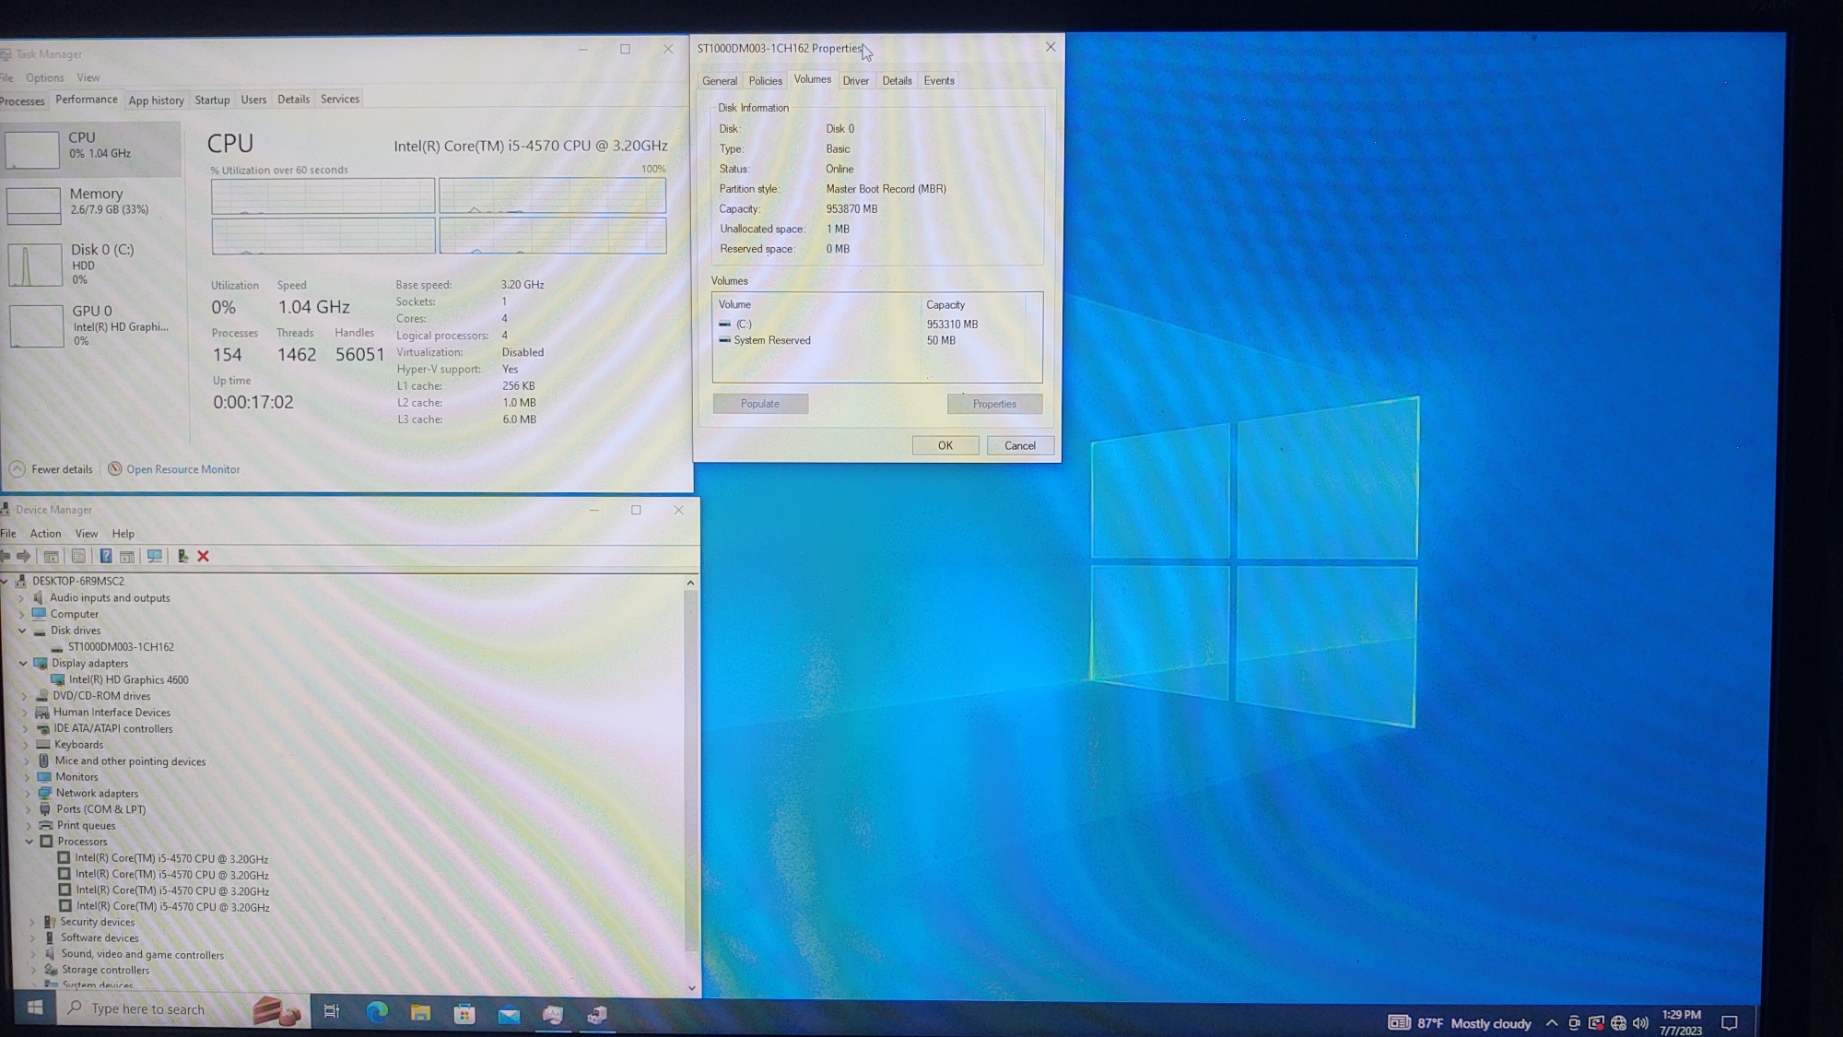Click the Task View taskbar icon

[x=332, y=1012]
